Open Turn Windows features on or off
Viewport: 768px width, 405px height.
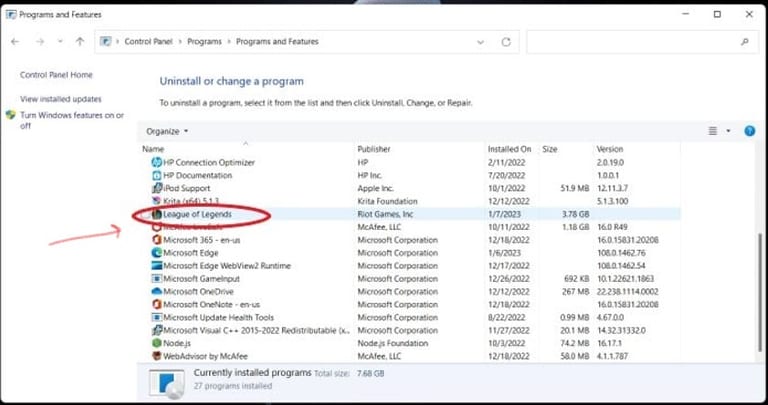[72, 120]
